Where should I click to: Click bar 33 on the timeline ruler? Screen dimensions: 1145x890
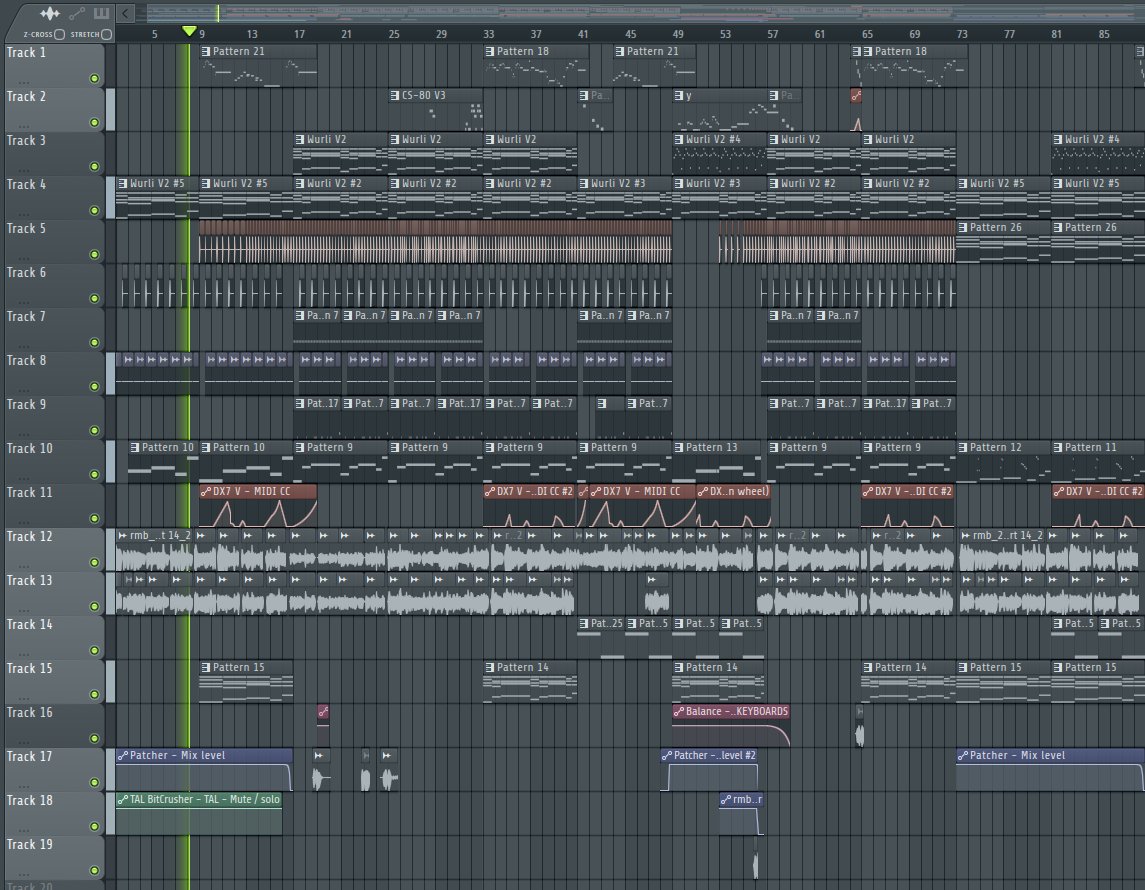pyautogui.click(x=488, y=33)
